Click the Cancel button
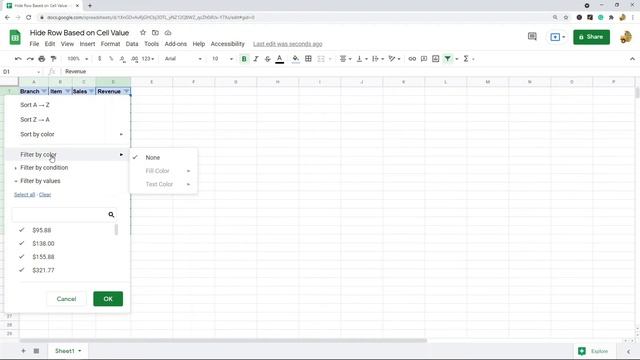 [66, 299]
